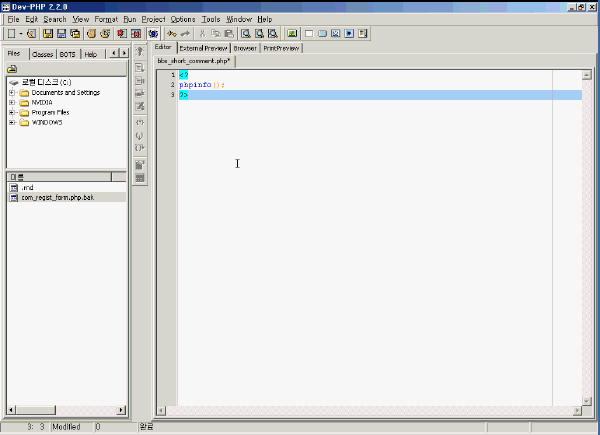Switch to the Classes panel tab

(x=42, y=54)
